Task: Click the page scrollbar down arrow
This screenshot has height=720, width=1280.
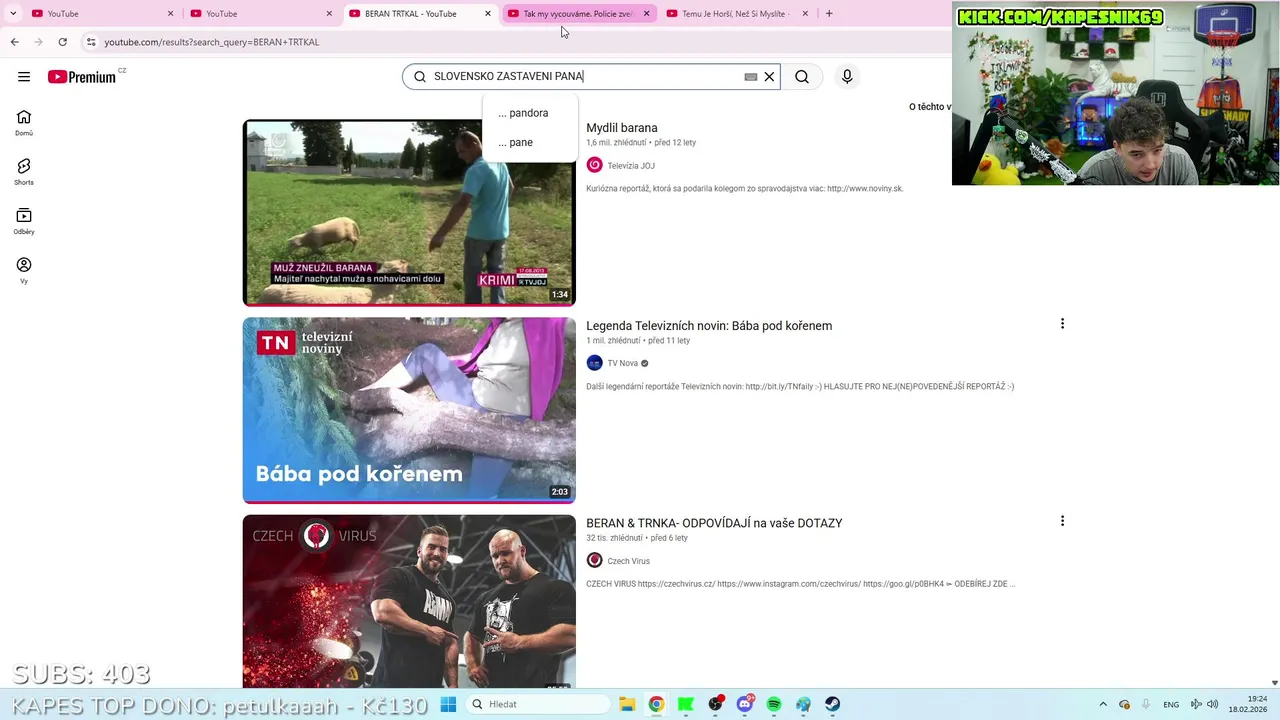Action: click(1274, 682)
